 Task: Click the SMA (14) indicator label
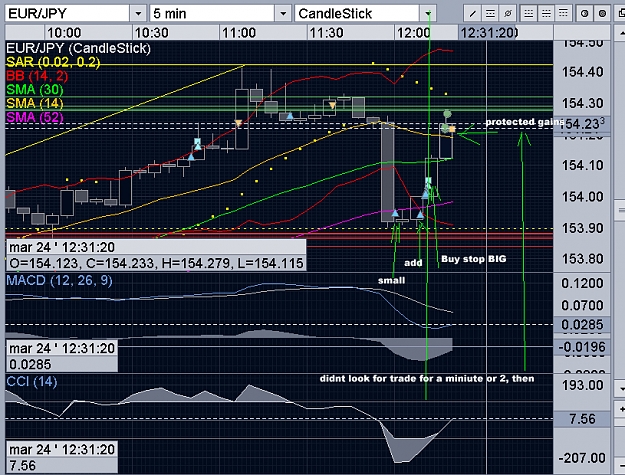(35, 104)
